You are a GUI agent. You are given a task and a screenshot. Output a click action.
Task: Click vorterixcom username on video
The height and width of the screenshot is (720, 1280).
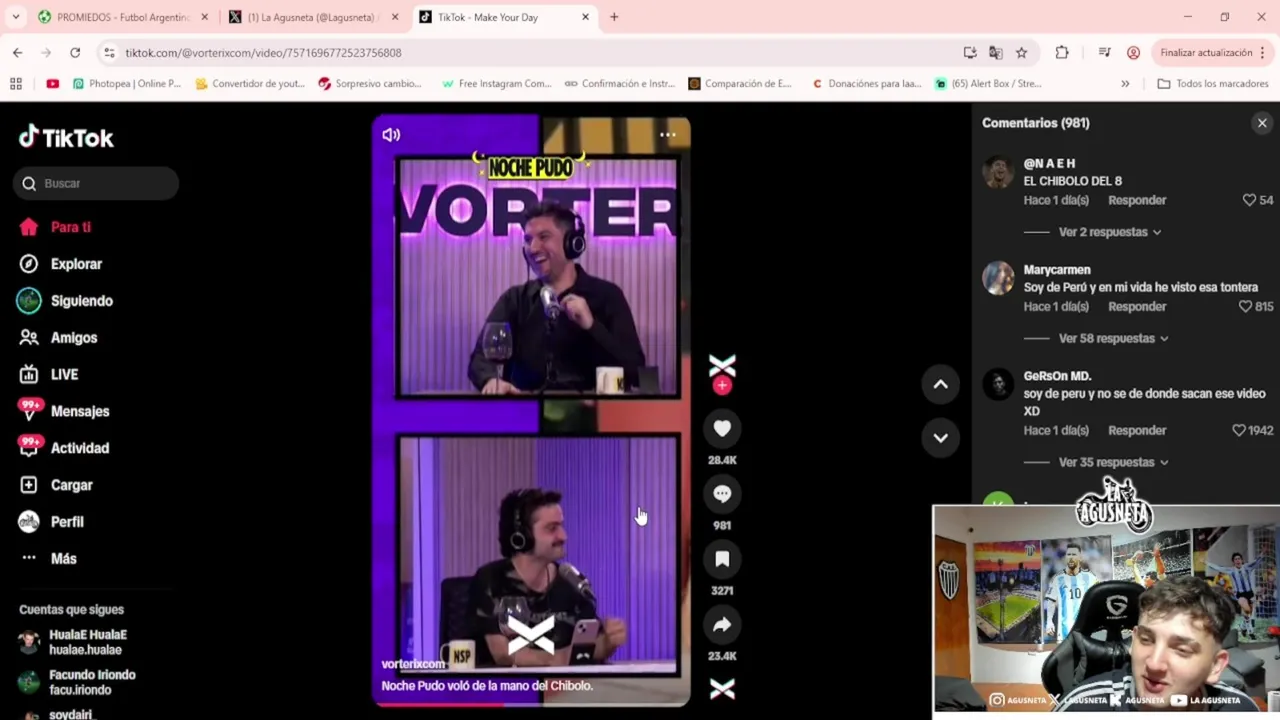tap(413, 664)
